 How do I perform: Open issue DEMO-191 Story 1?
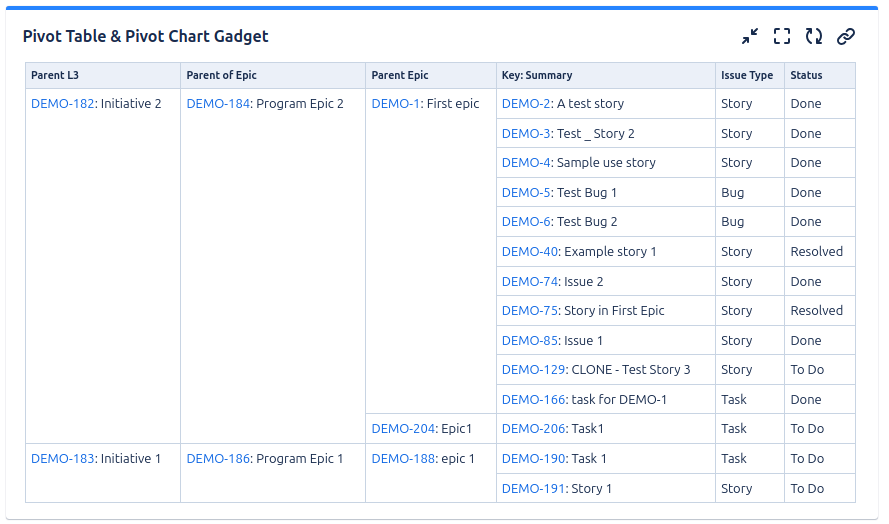click(x=533, y=489)
